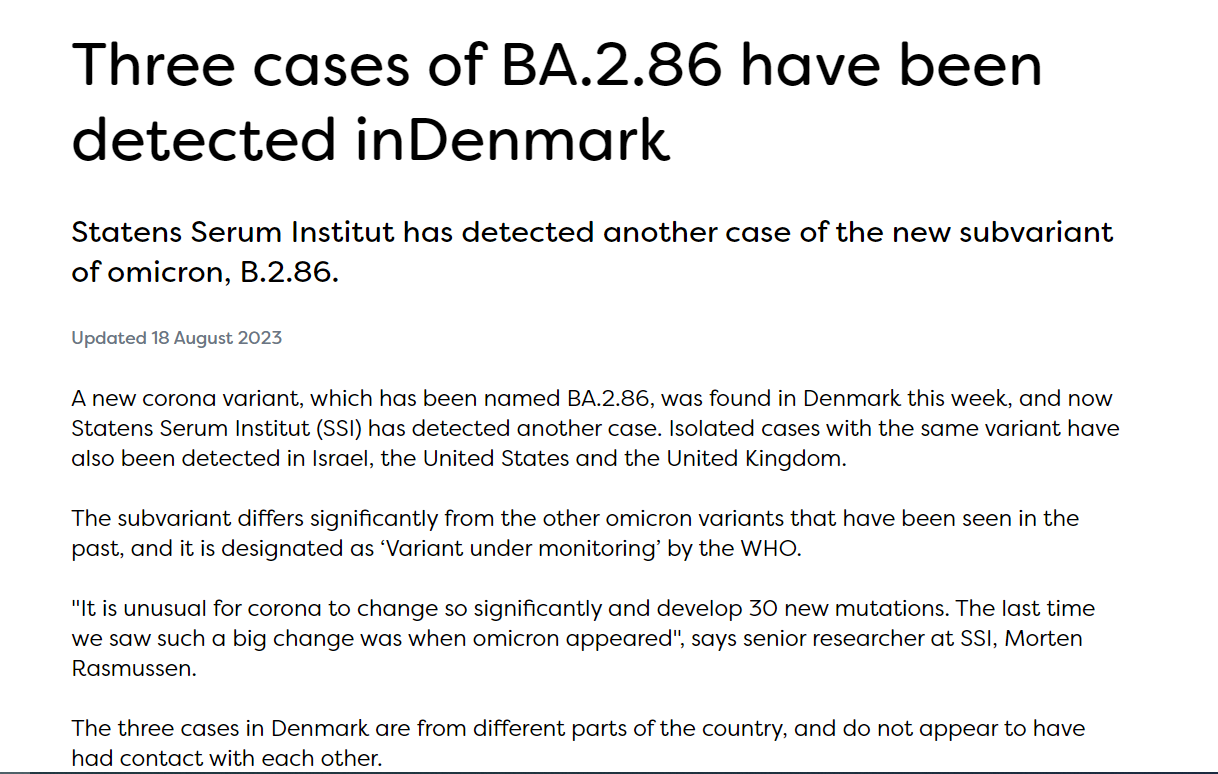The image size is (1218, 774).
Task: Click the paragraph starting "The subvariant differs significantly"
Action: 575,534
